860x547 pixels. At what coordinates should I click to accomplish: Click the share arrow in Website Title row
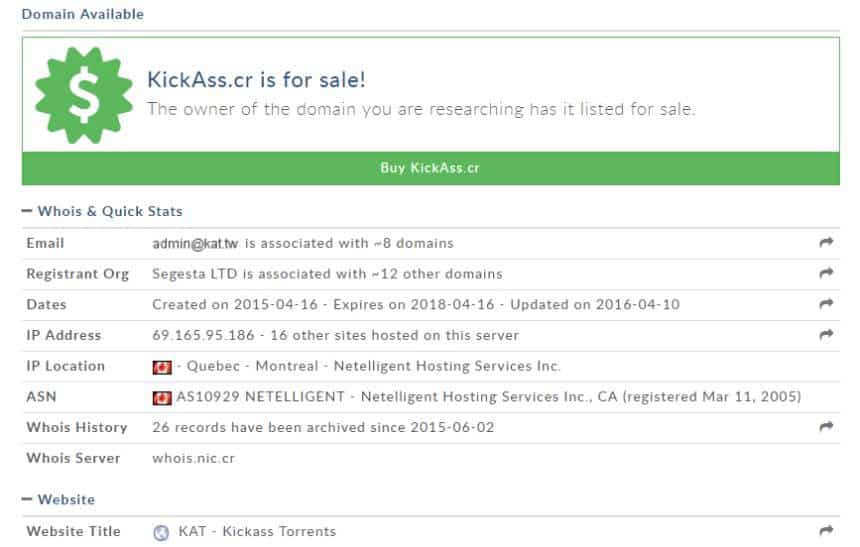click(826, 531)
